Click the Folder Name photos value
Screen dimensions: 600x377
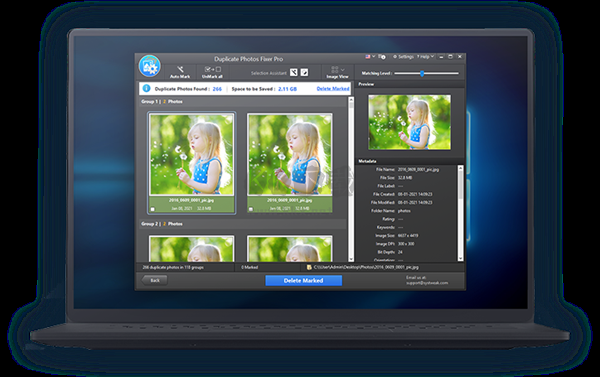pyautogui.click(x=404, y=211)
